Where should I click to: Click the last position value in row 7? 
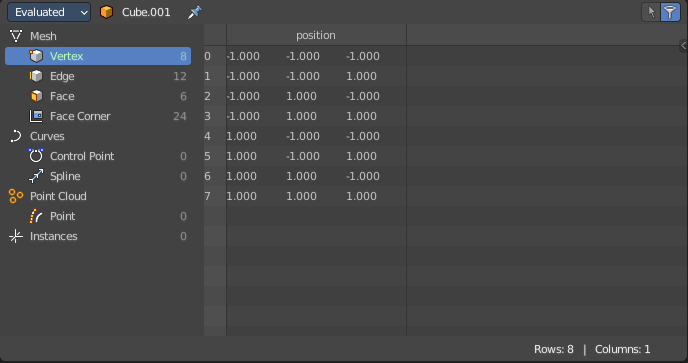point(361,196)
